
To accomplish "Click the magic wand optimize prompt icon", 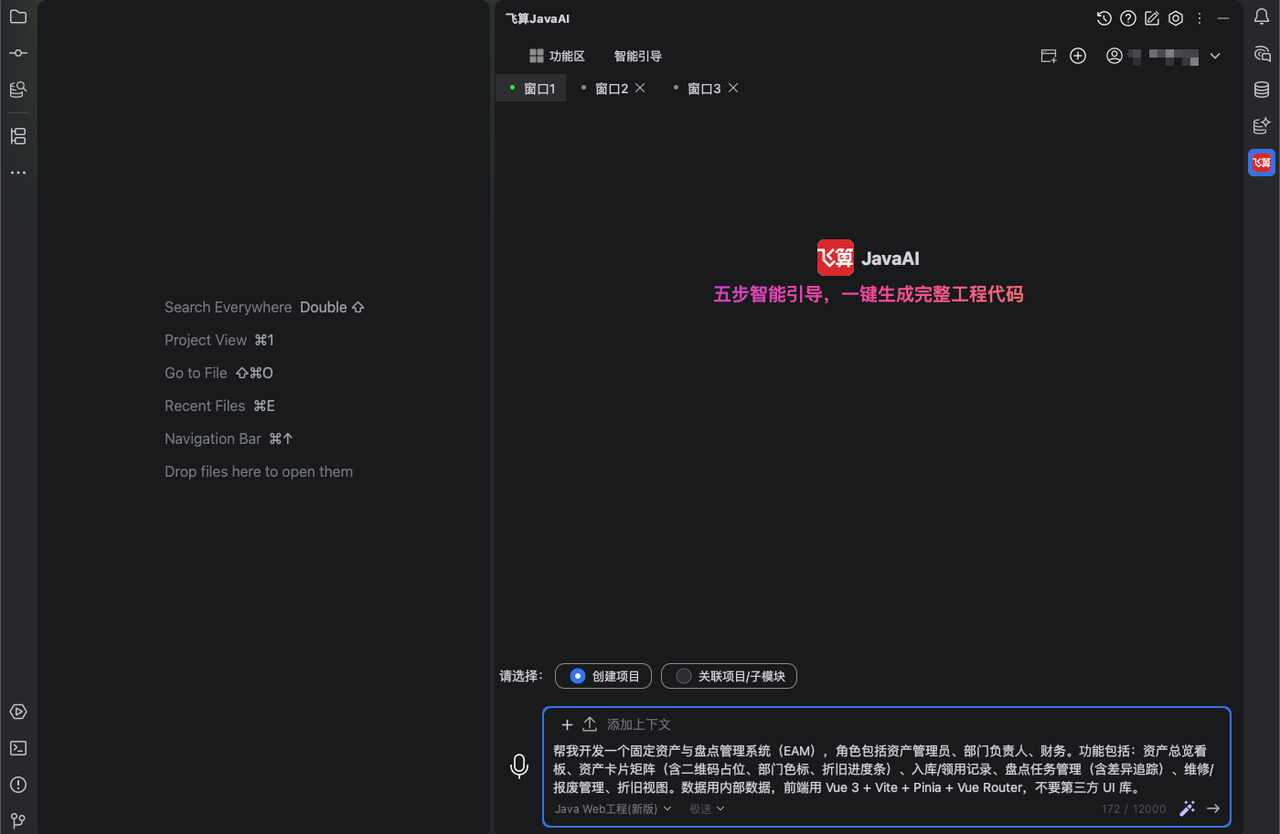I will coord(1187,808).
